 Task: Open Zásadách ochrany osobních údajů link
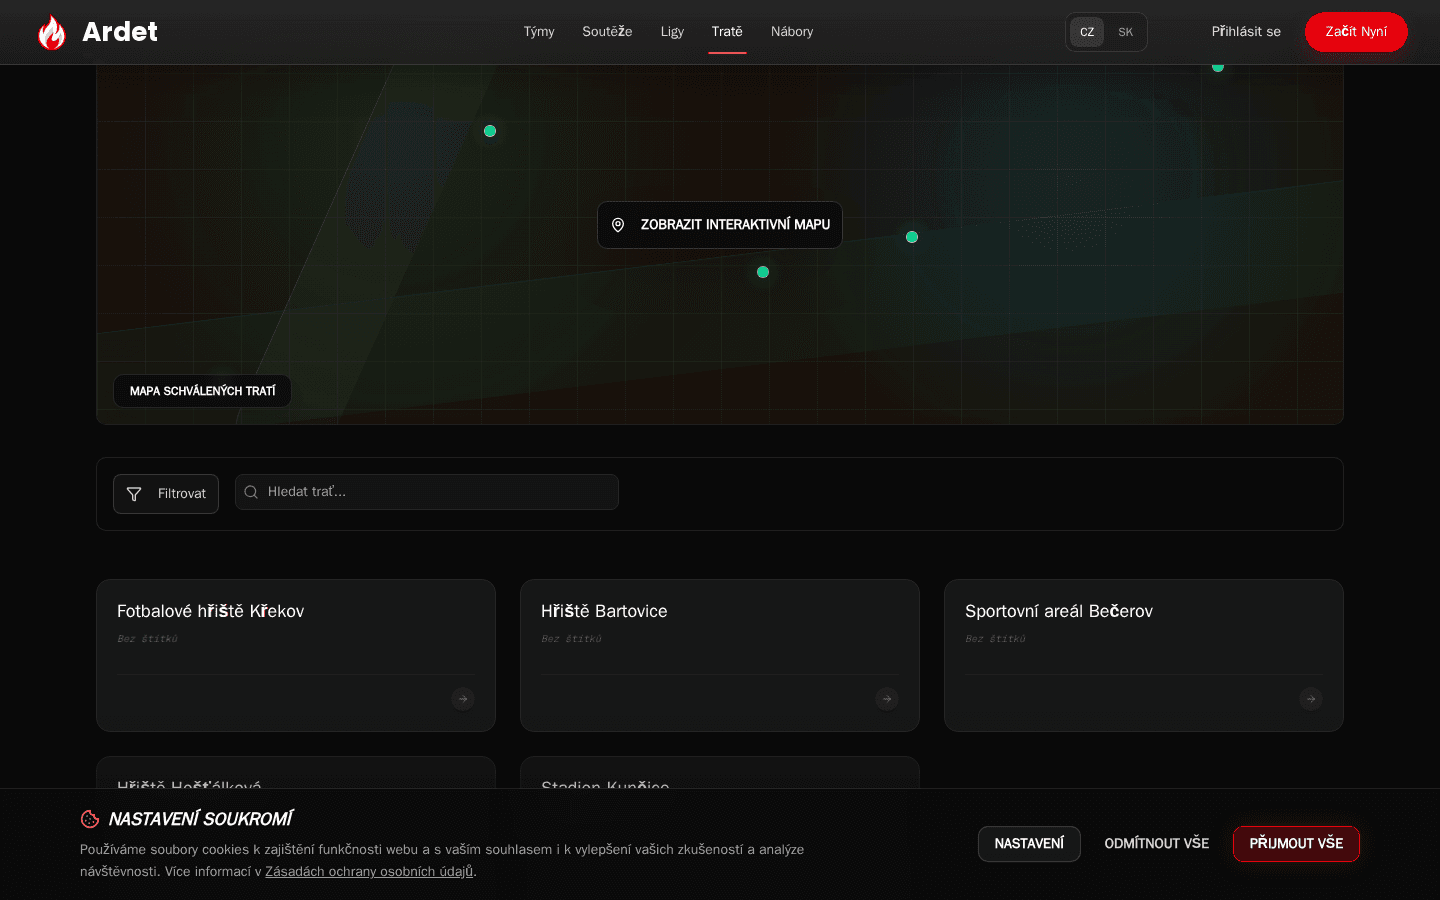point(369,872)
